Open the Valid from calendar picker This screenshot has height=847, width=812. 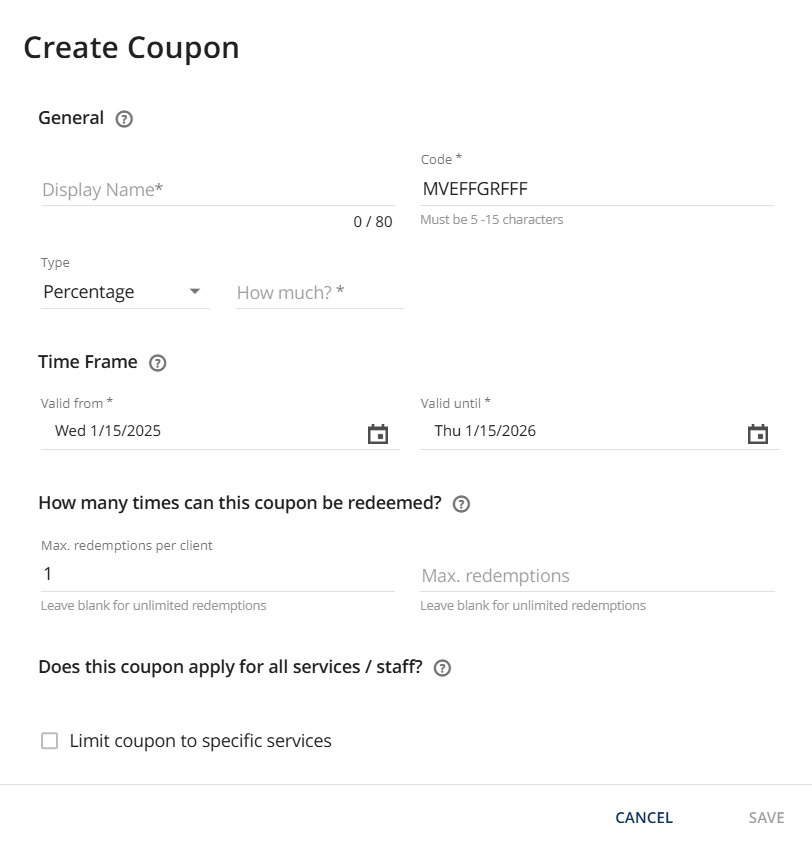pos(377,434)
